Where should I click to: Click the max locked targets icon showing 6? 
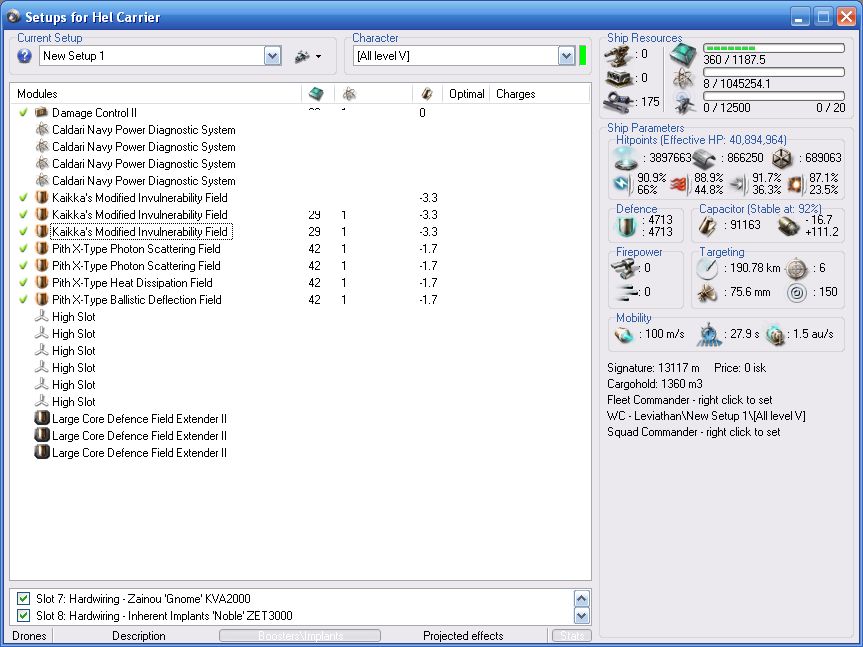coord(796,268)
